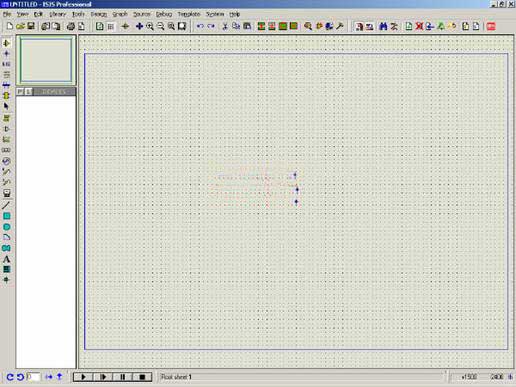The height and width of the screenshot is (387, 516).
Task: Toggle the grid display icon
Action: (x=111, y=26)
